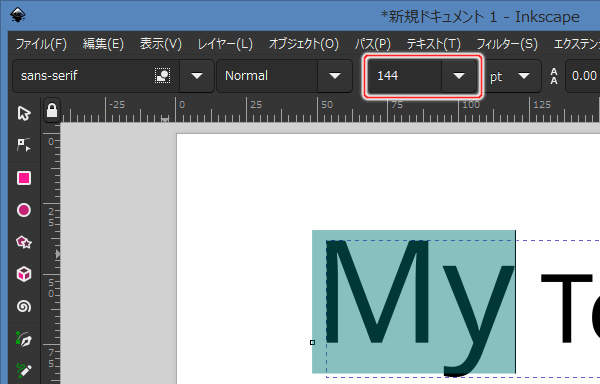Screen dimensions: 600x384
Task: Select the Star polygon tool
Action: tap(24, 242)
